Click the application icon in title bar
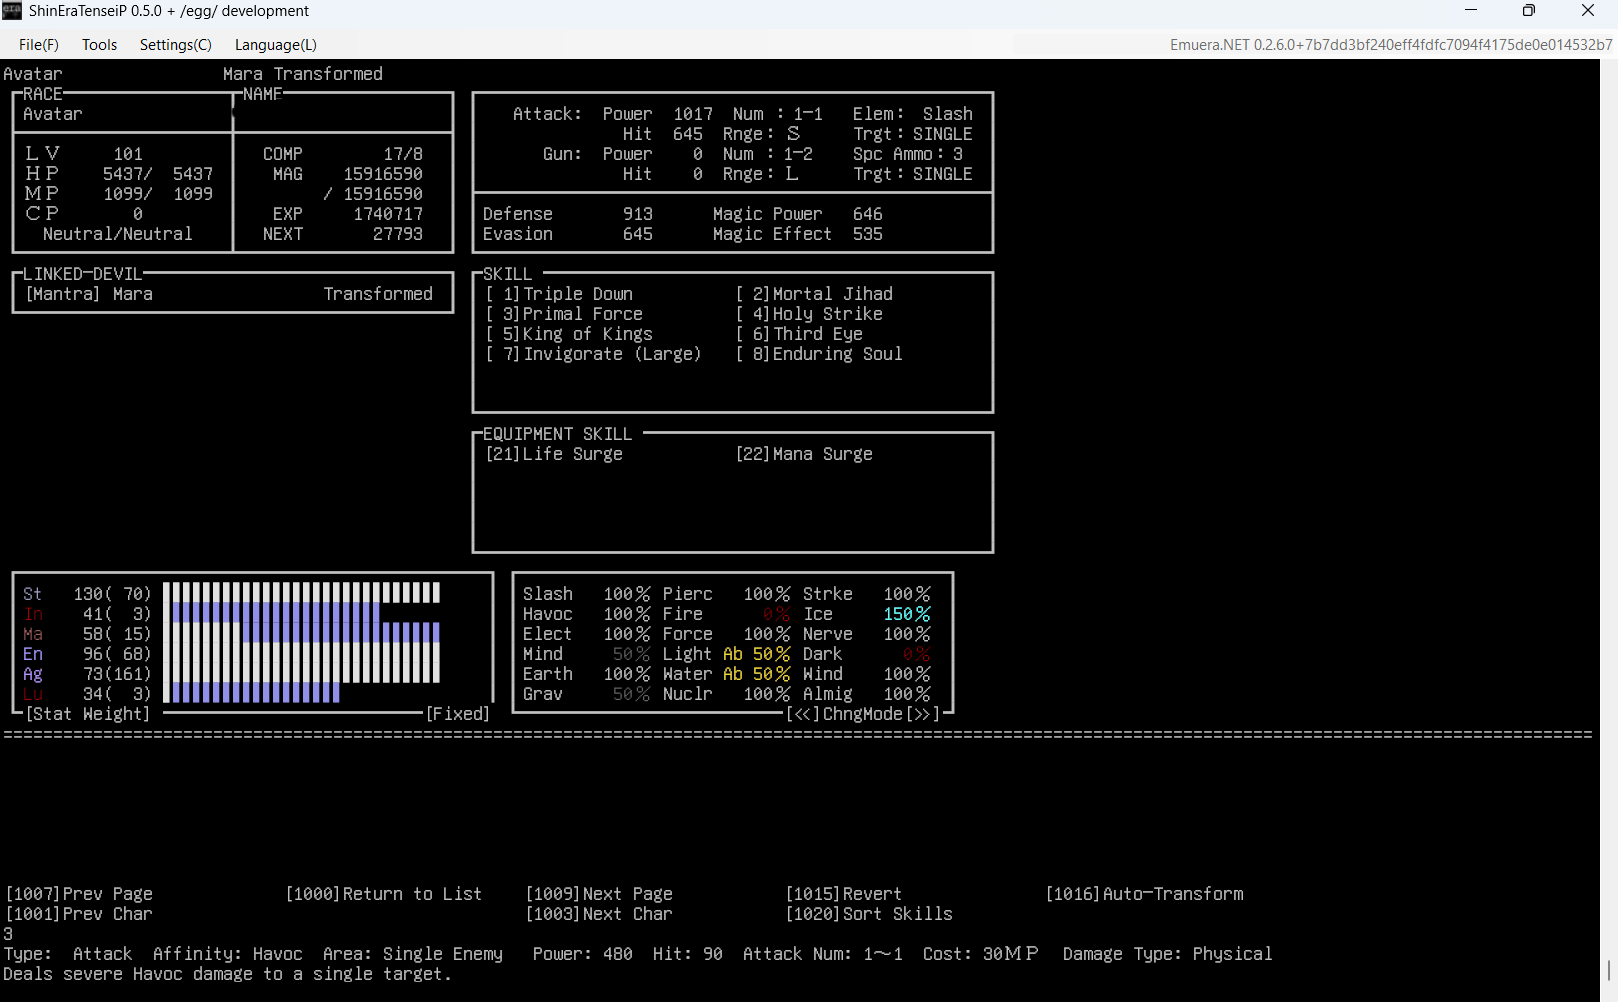The width and height of the screenshot is (1618, 1002). pyautogui.click(x=12, y=11)
